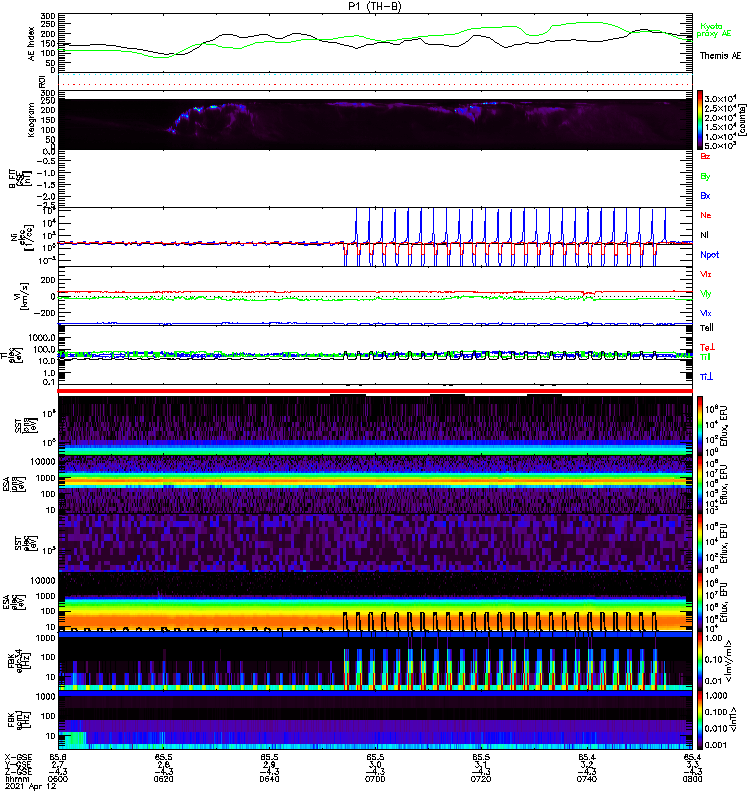This screenshot has height=800, width=750.
Task: Click the FBK mV/m color bar
Action: tap(700, 661)
